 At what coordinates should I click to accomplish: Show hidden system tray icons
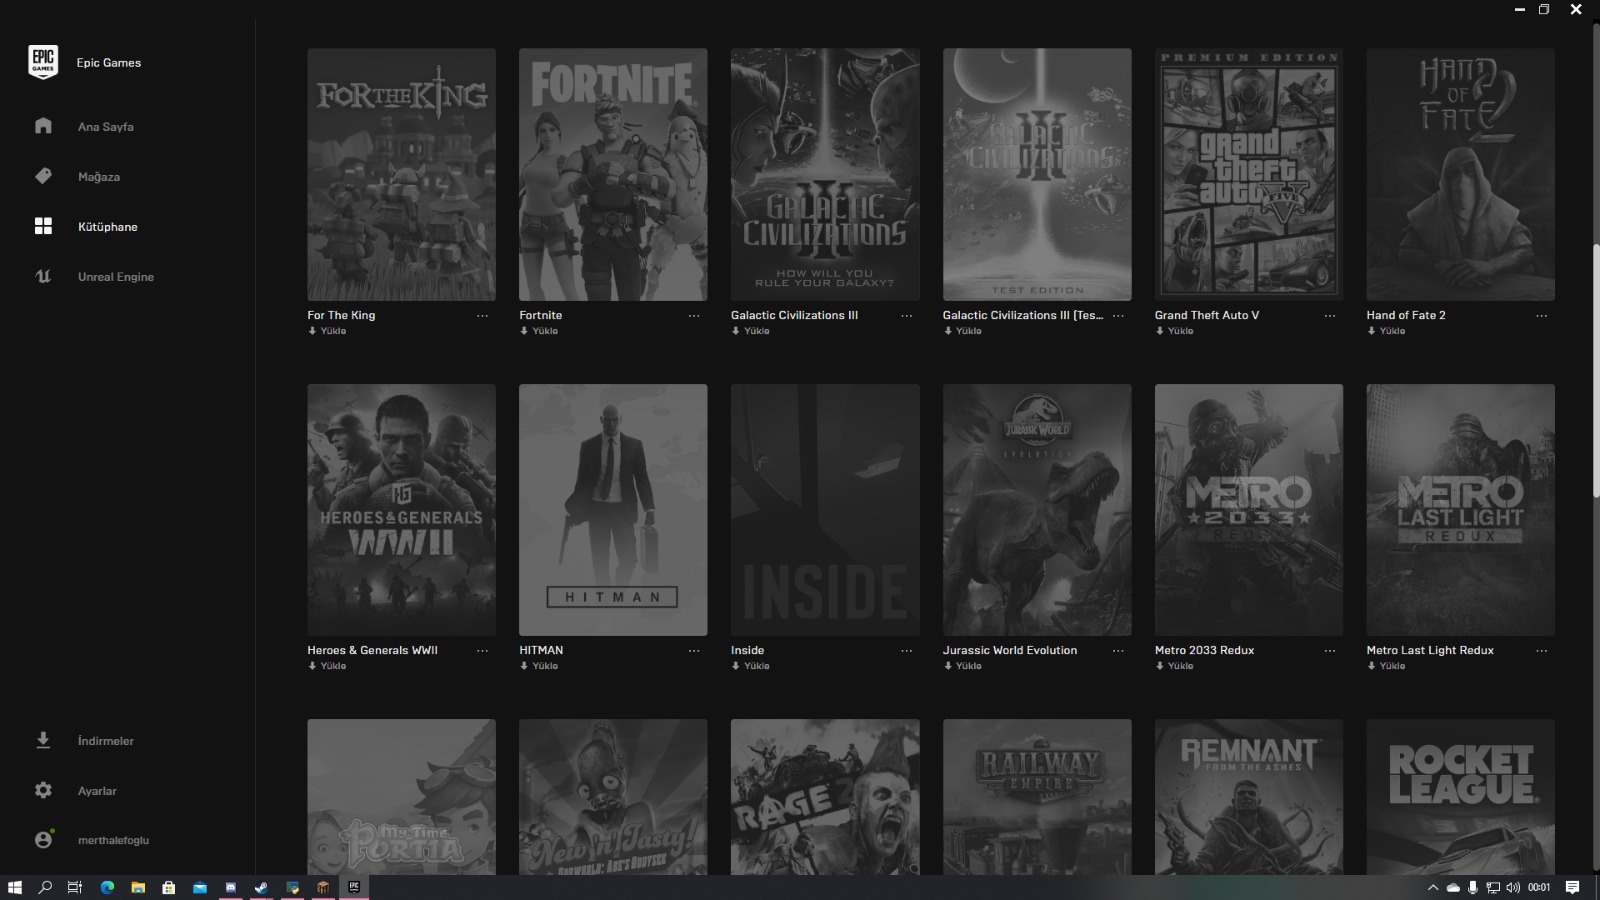(1433, 887)
